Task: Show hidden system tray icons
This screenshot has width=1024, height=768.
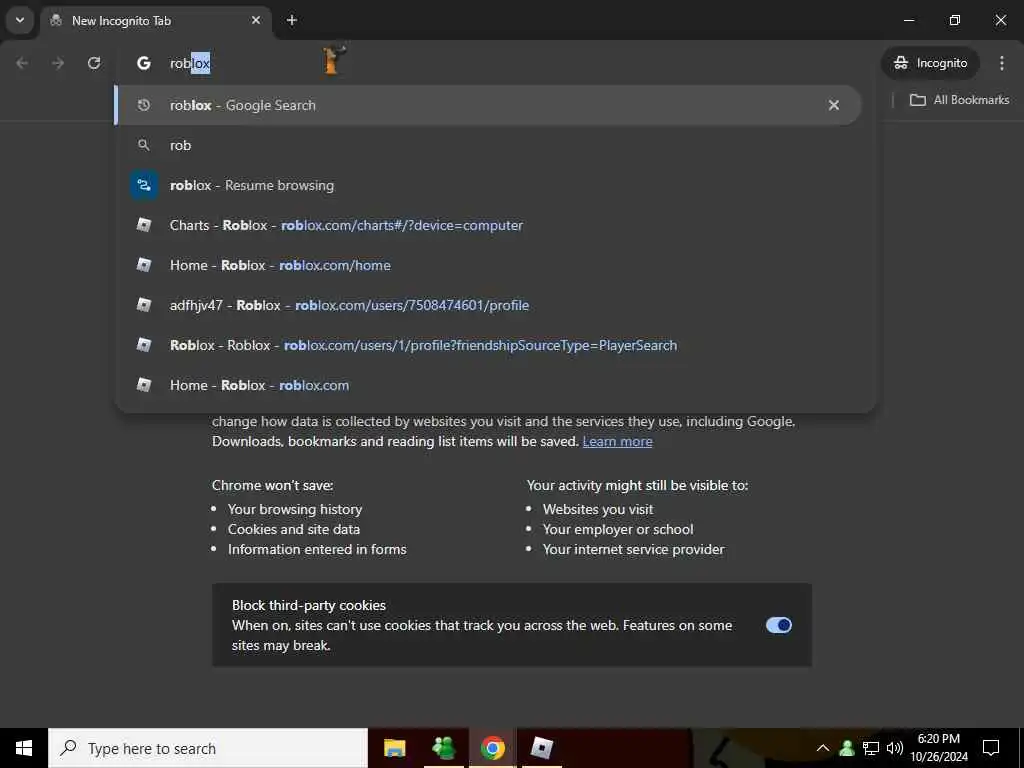Action: point(823,748)
